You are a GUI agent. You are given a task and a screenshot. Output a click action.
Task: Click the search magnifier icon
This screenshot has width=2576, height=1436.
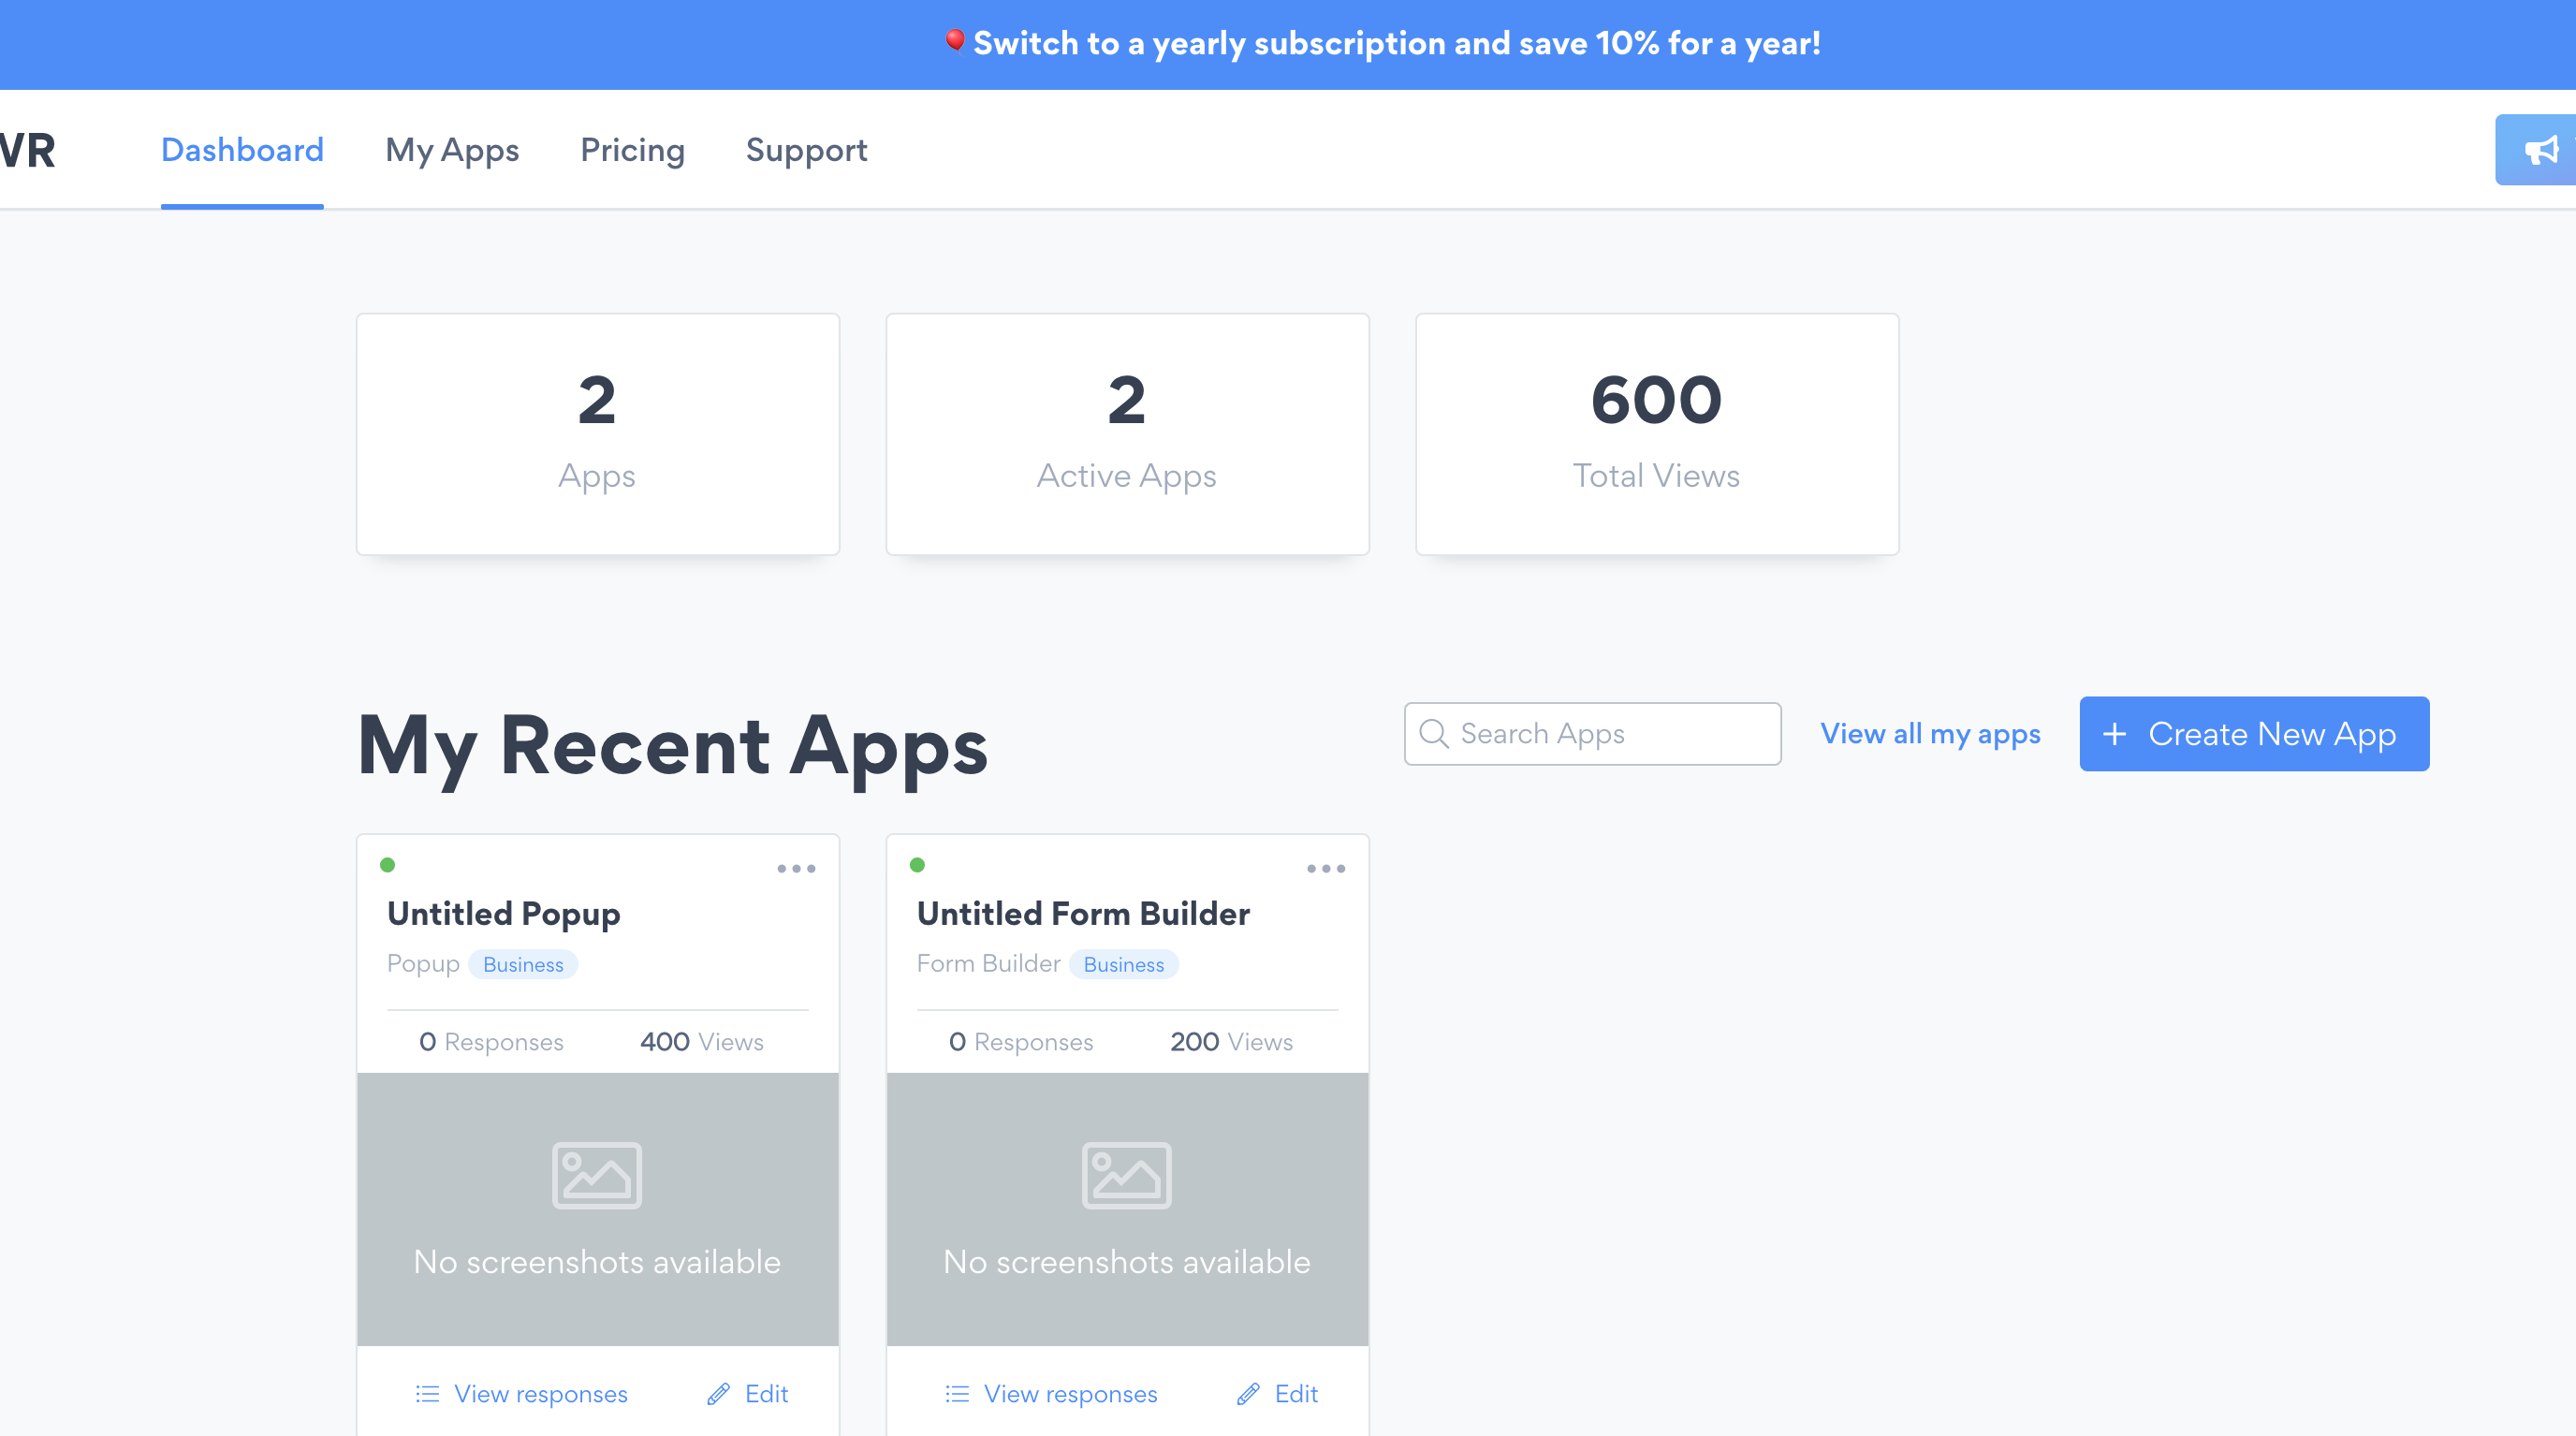pyautogui.click(x=1433, y=733)
